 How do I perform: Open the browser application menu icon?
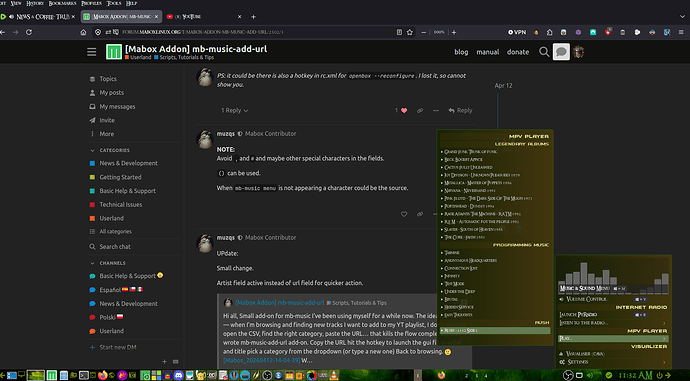(x=681, y=32)
